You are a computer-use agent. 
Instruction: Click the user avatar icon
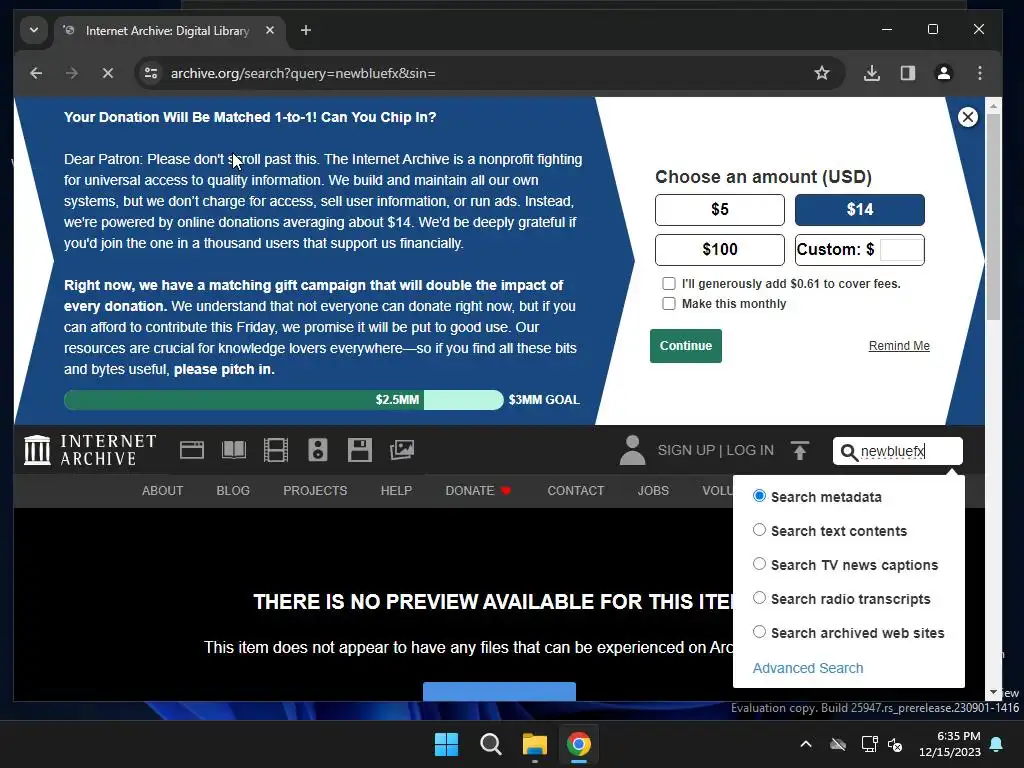point(632,450)
